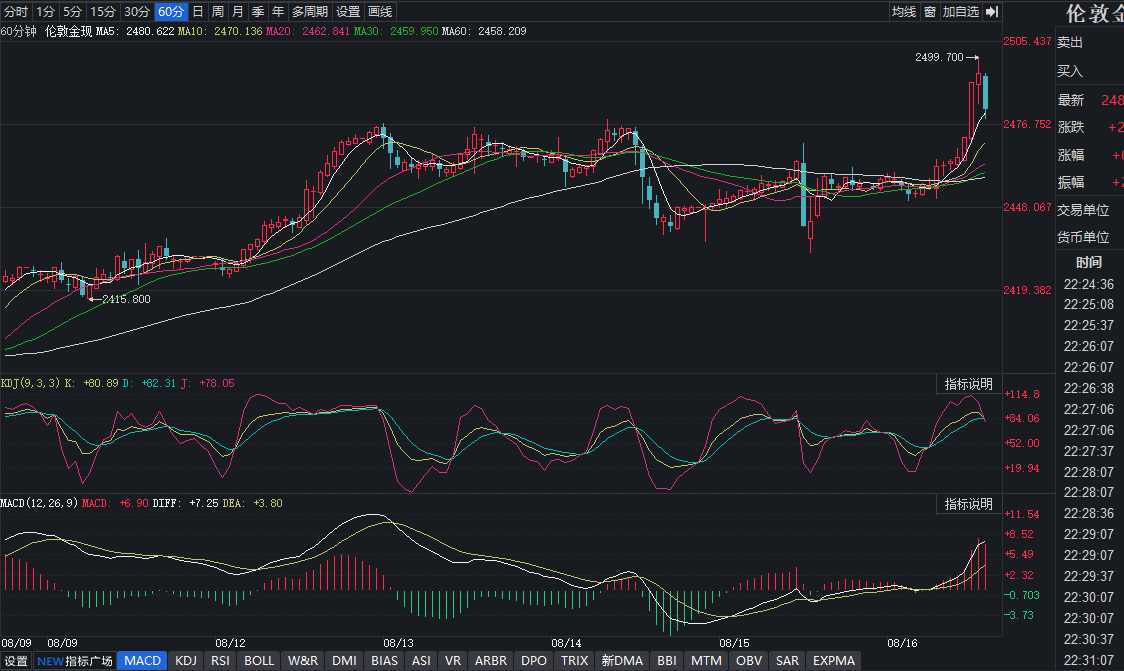Switch chart to yearly 年 period
The height and width of the screenshot is (671, 1124).
[278, 11]
